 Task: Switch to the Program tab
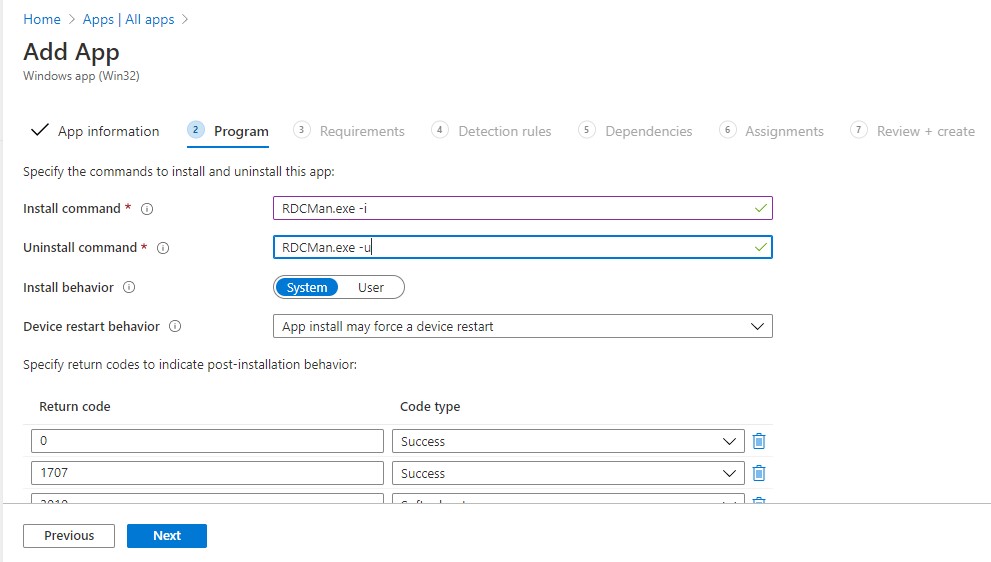tap(241, 131)
